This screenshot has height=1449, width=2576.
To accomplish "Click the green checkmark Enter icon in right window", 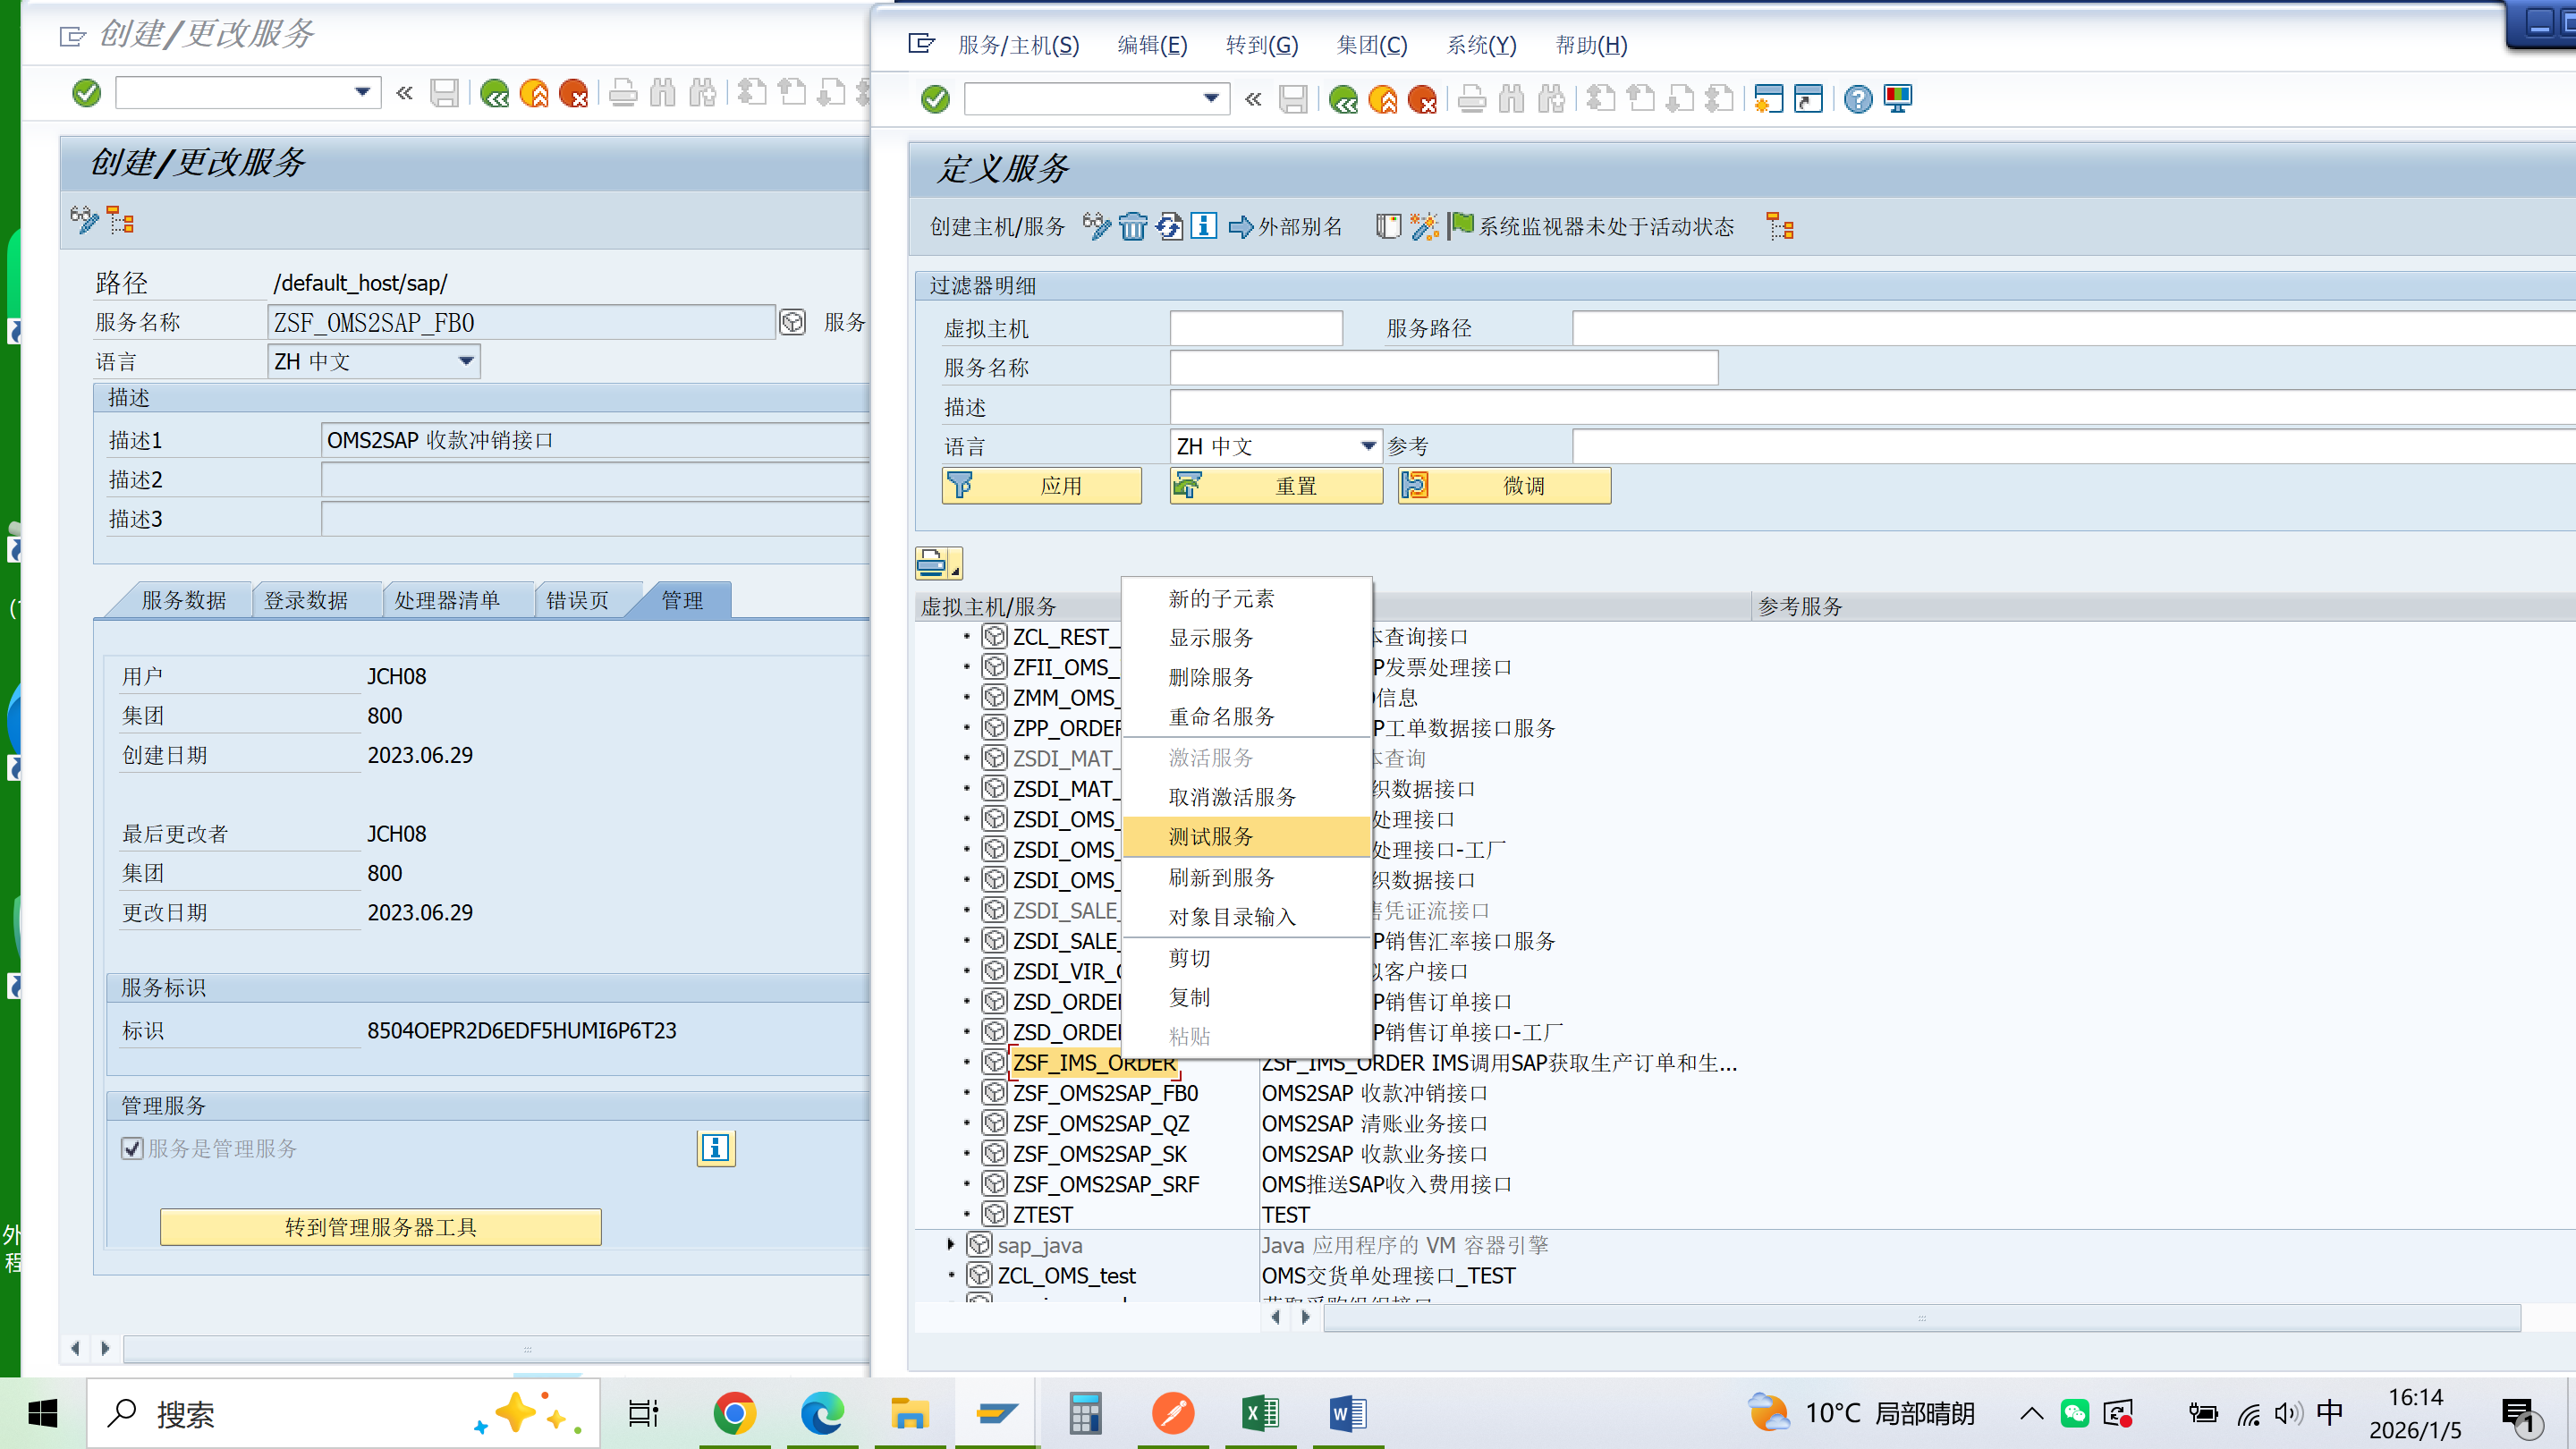I will 935,99.
